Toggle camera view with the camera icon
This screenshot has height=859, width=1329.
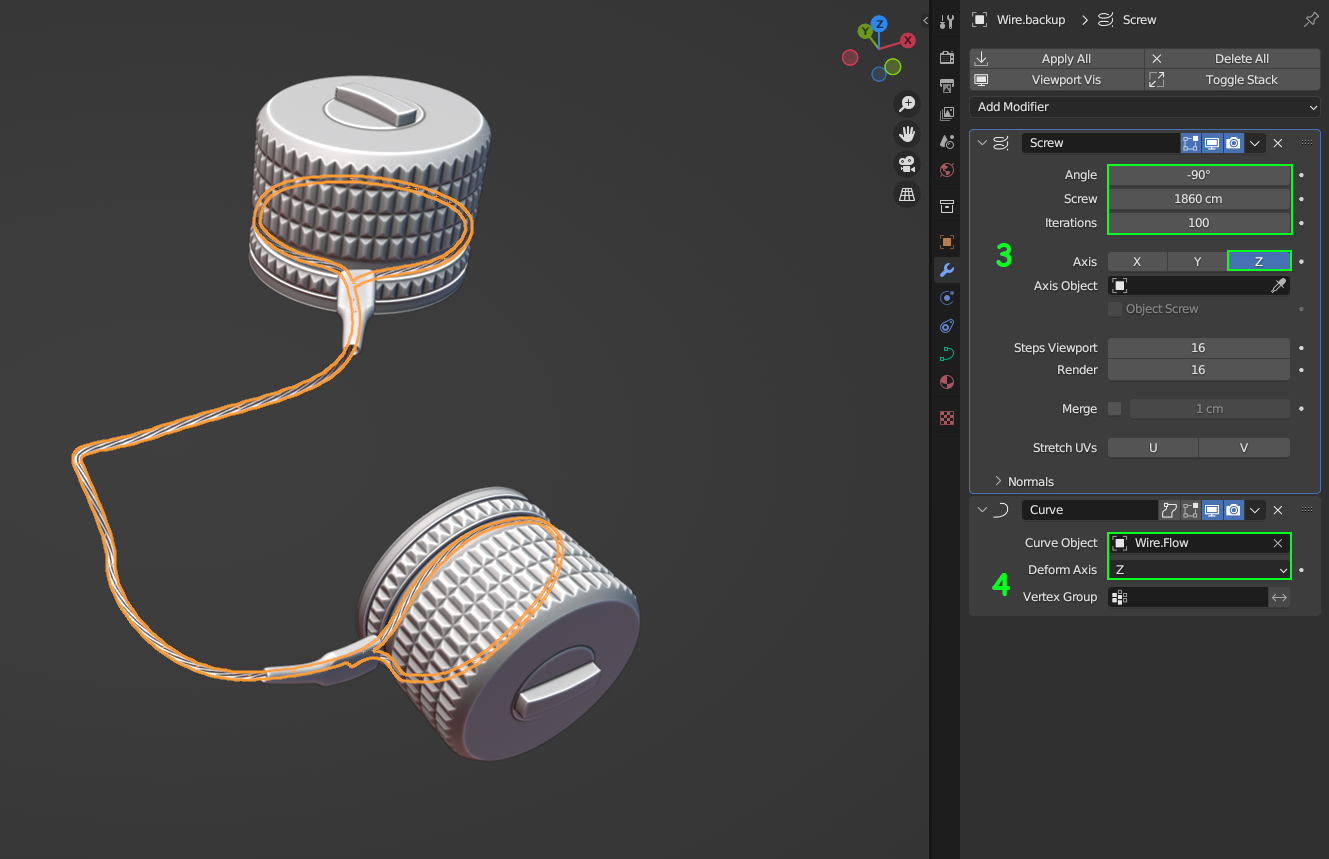[x=907, y=164]
